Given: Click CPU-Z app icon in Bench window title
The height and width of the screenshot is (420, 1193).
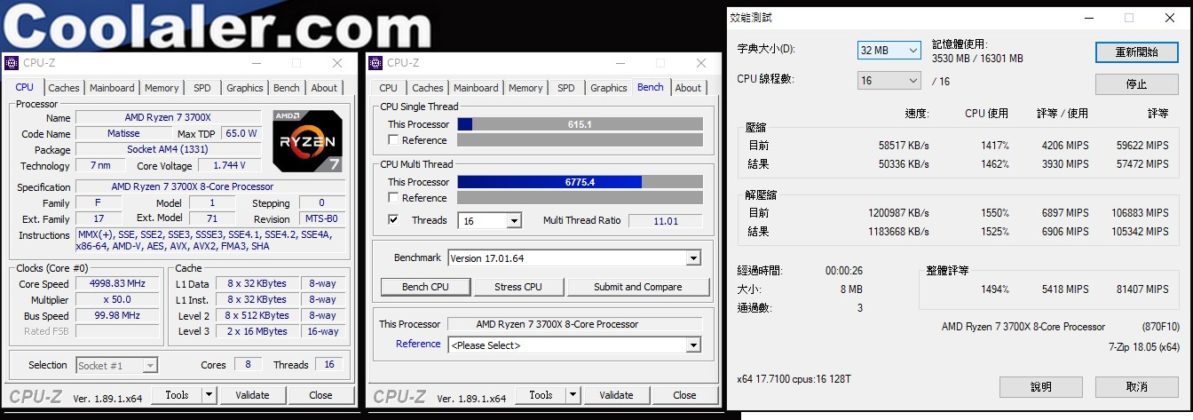Looking at the screenshot, I should point(375,62).
